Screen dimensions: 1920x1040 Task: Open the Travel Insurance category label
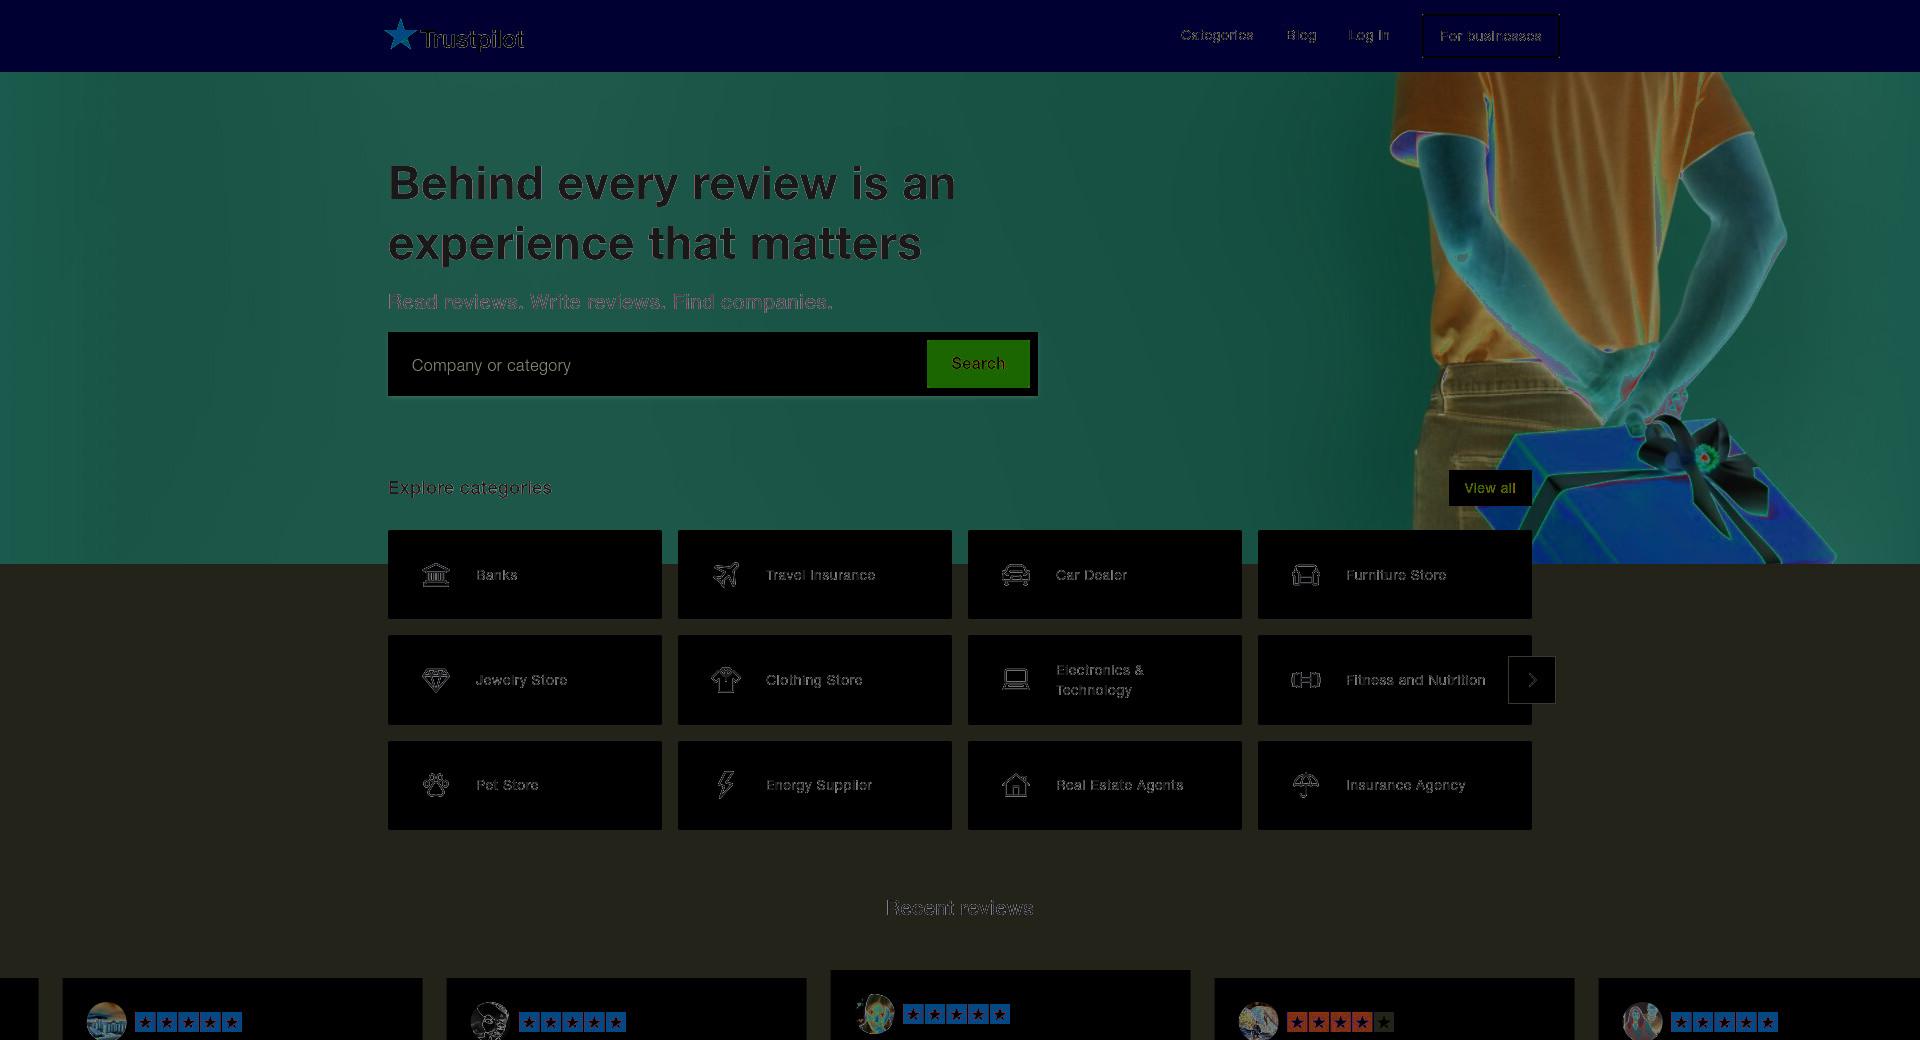820,575
